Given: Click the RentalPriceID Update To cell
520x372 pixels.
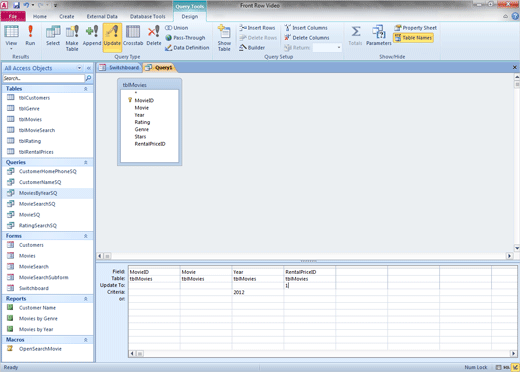Looking at the screenshot, I should pyautogui.click(x=309, y=286).
